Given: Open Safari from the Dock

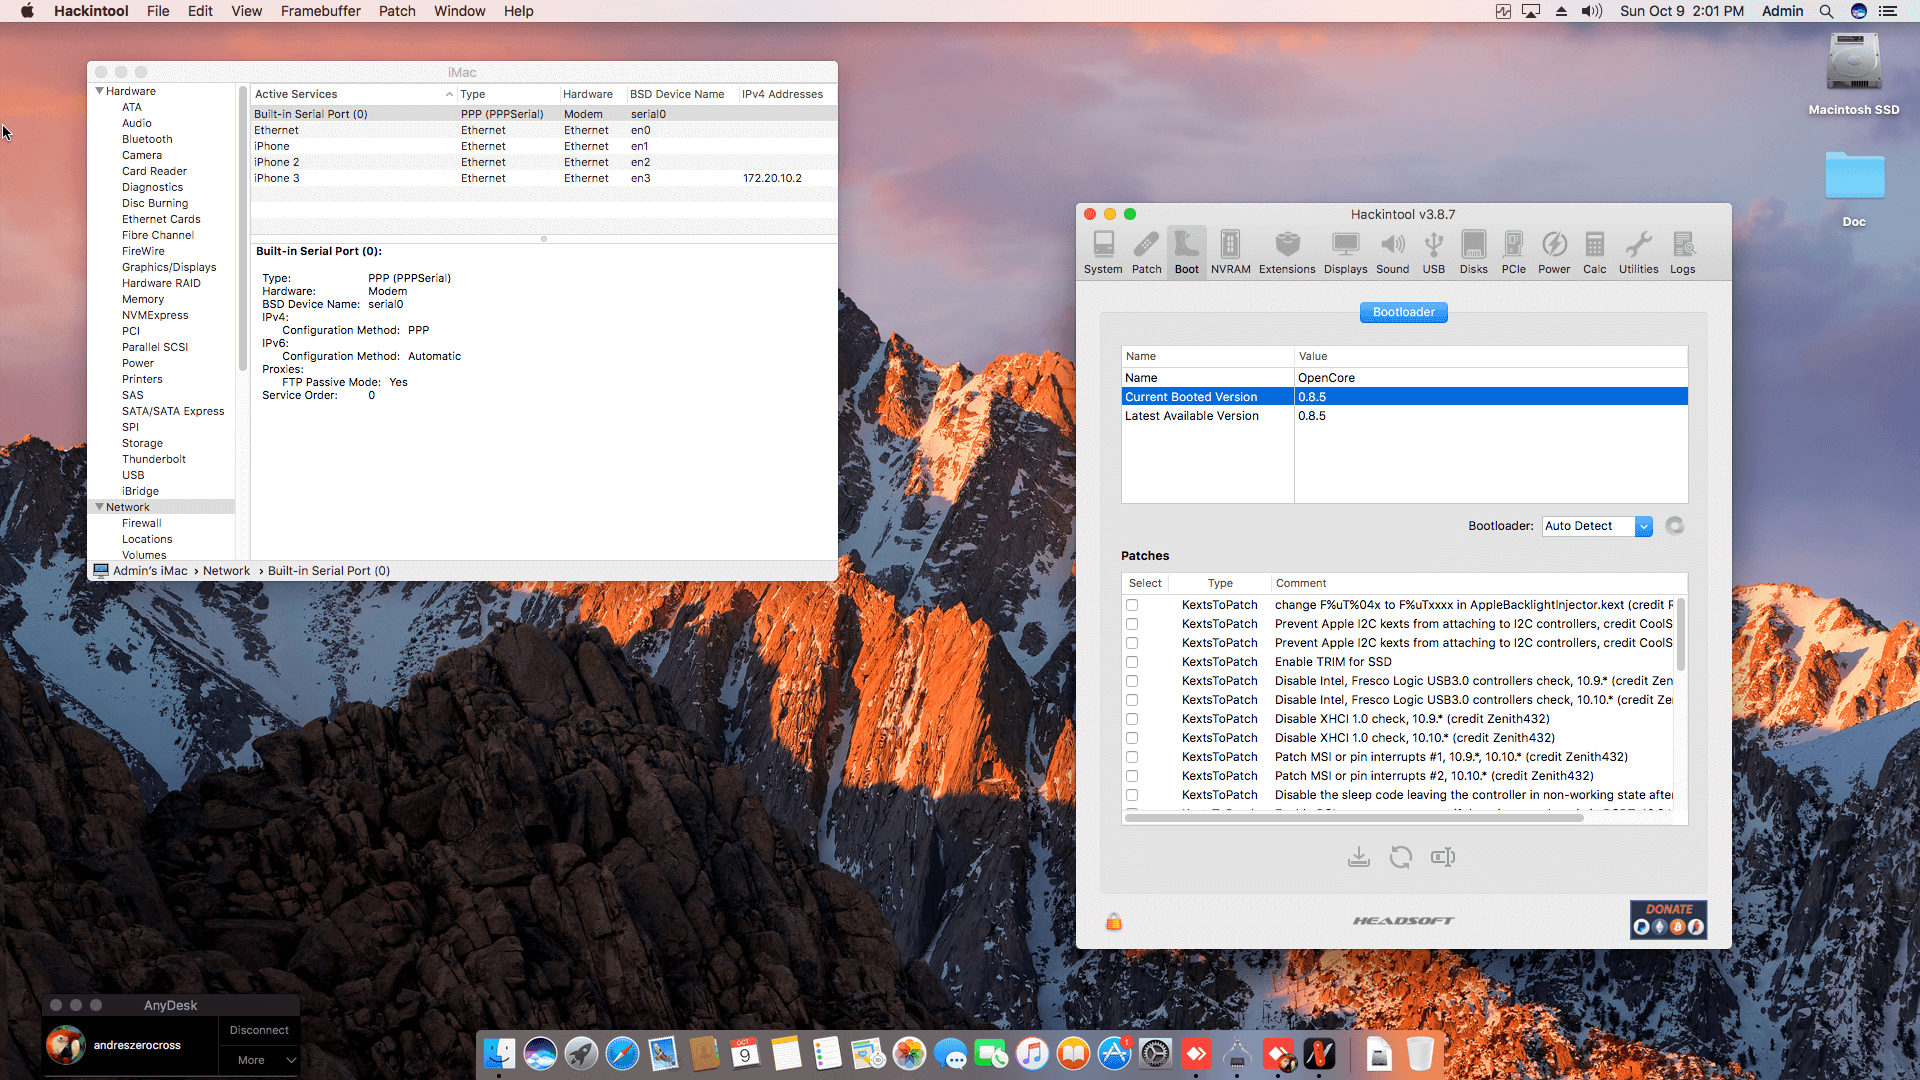Looking at the screenshot, I should [x=621, y=1054].
